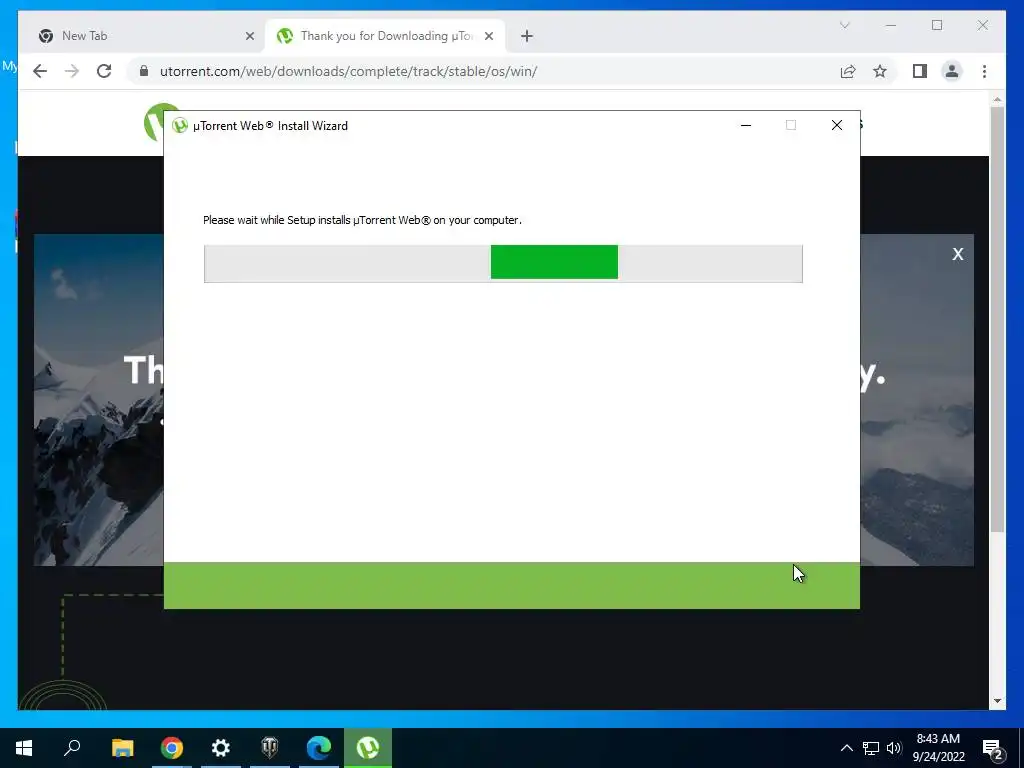Open the World of Tanks taskbar icon
This screenshot has width=1024, height=768.
[x=270, y=748]
